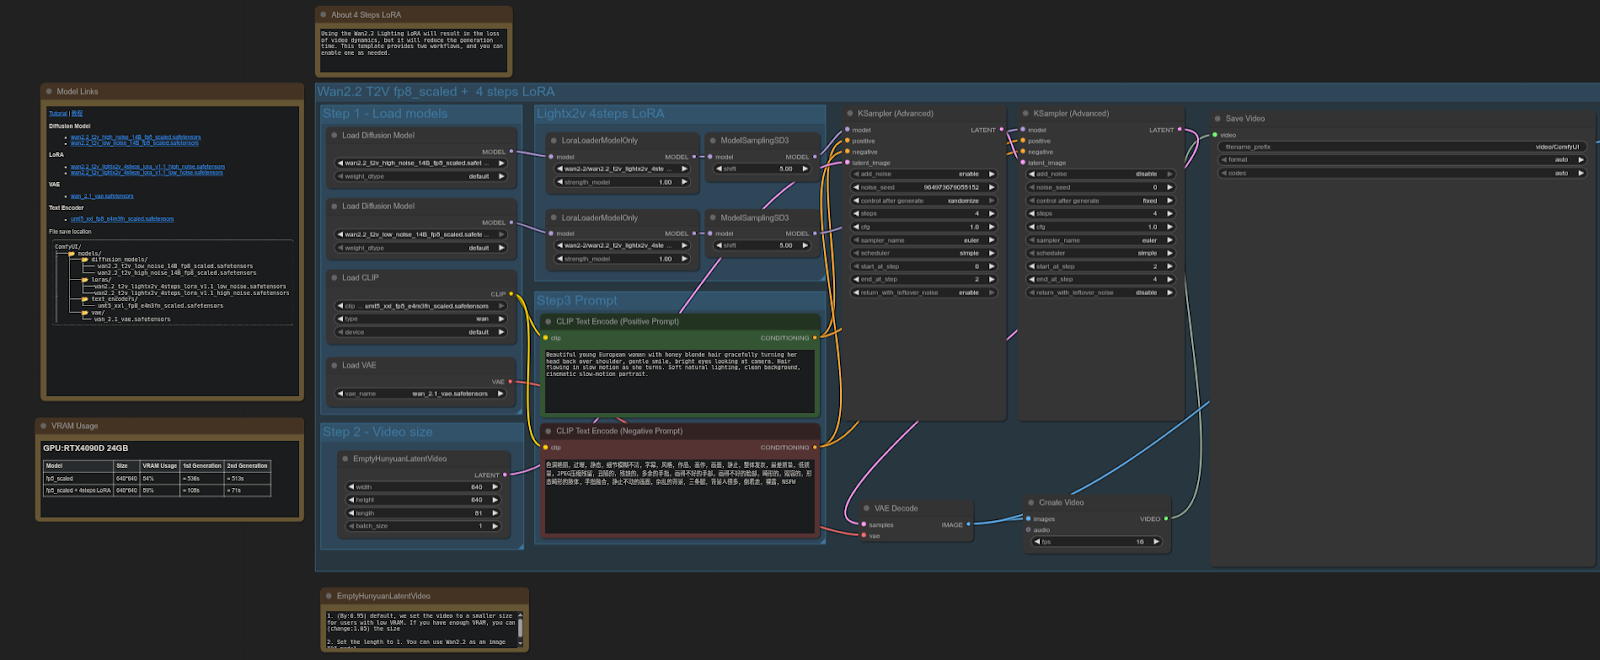Viewport: 1600px width, 660px height.
Task: Collapse the Save Video node using its title dot
Action: [x=1217, y=118]
